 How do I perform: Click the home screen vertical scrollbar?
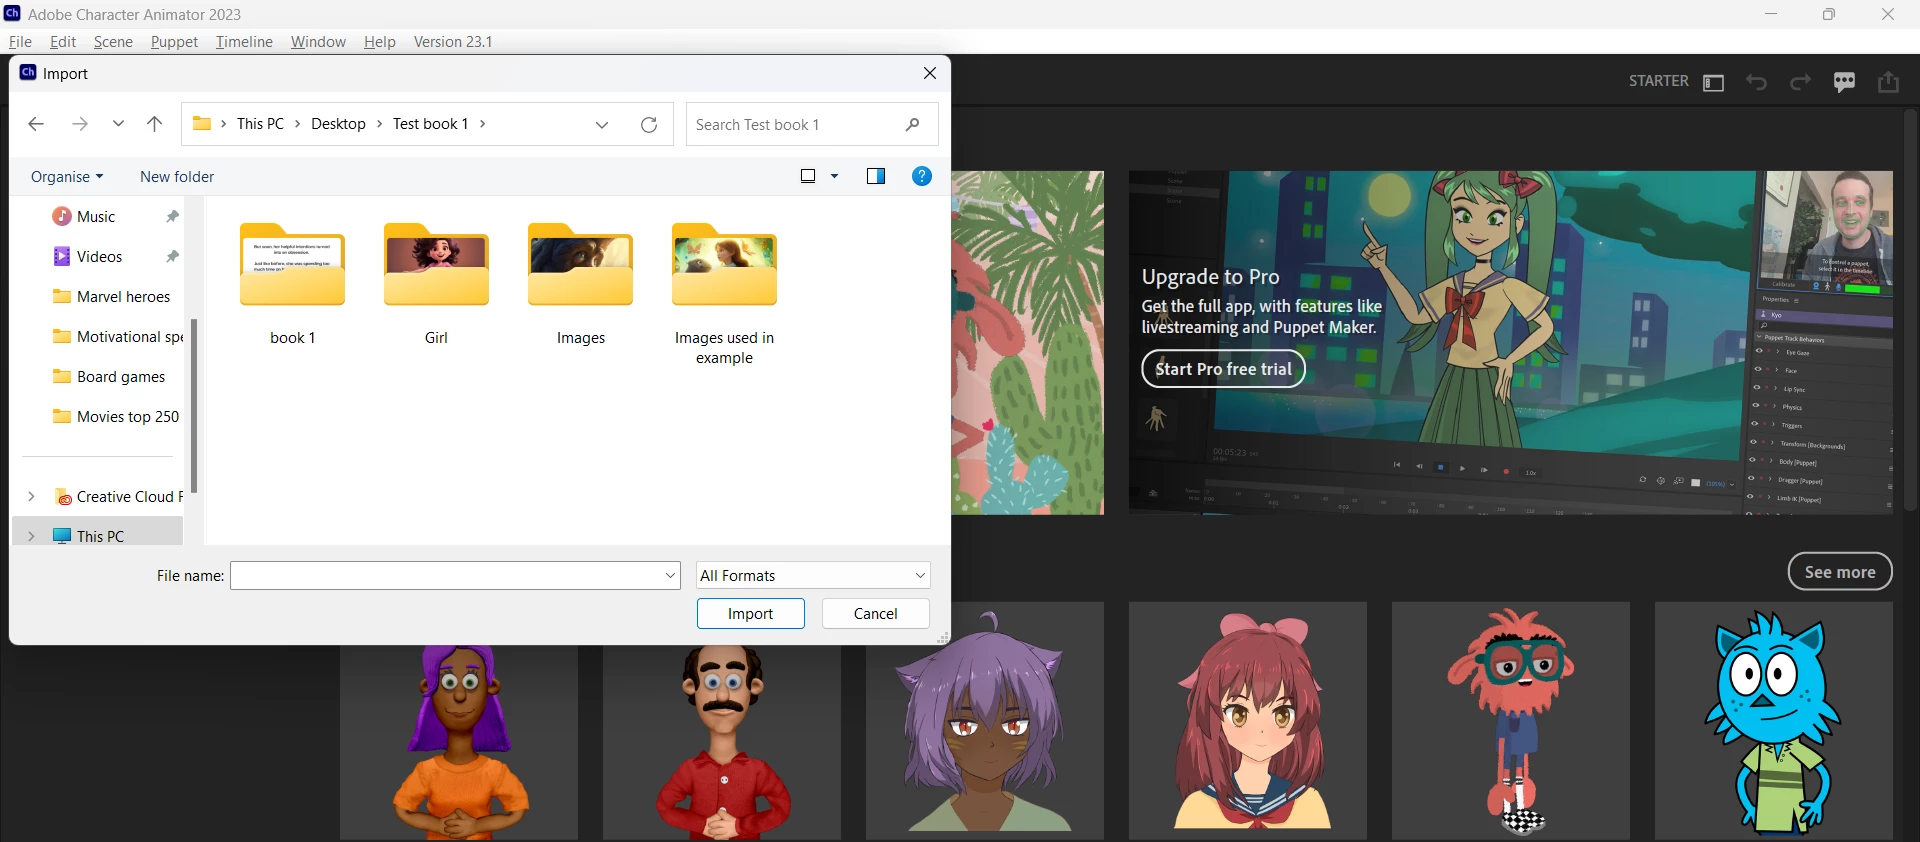click(x=1910, y=310)
